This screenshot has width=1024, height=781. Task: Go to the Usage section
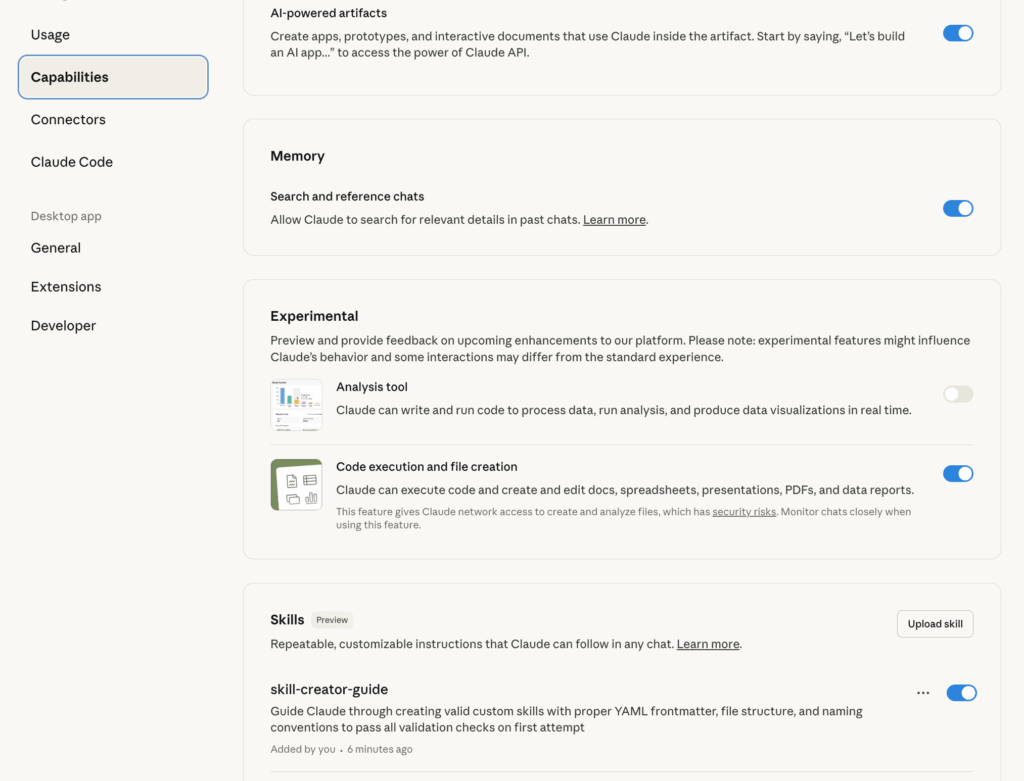pyautogui.click(x=49, y=34)
